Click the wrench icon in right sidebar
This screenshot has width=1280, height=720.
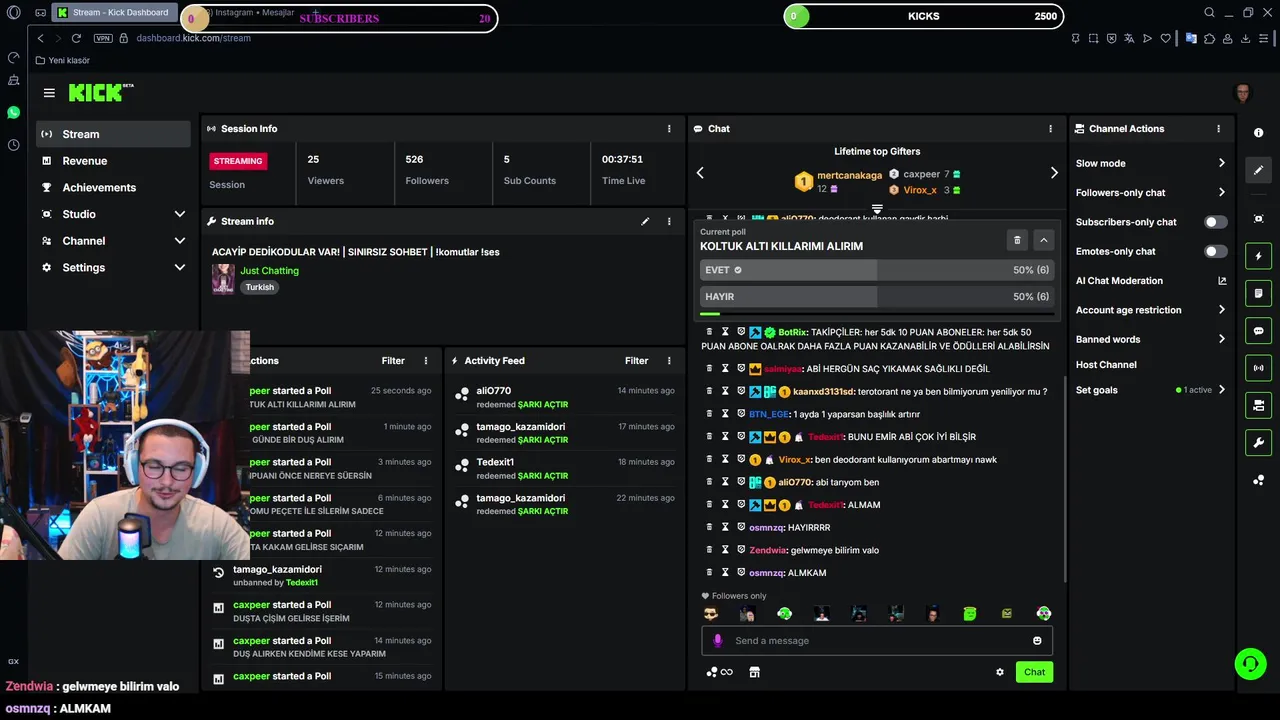click(1258, 442)
